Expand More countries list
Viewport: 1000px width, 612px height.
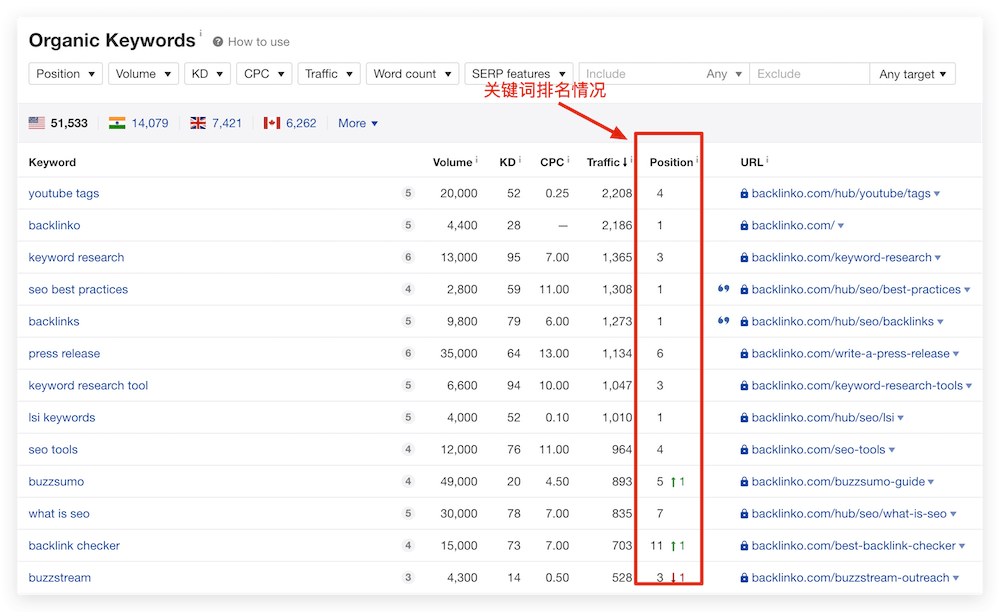pyautogui.click(x=358, y=123)
